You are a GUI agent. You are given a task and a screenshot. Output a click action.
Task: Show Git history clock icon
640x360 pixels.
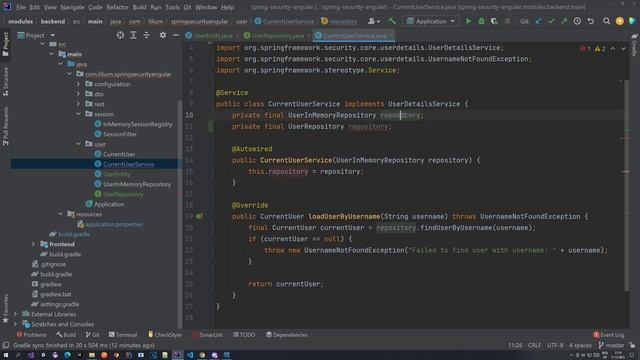(x=577, y=21)
